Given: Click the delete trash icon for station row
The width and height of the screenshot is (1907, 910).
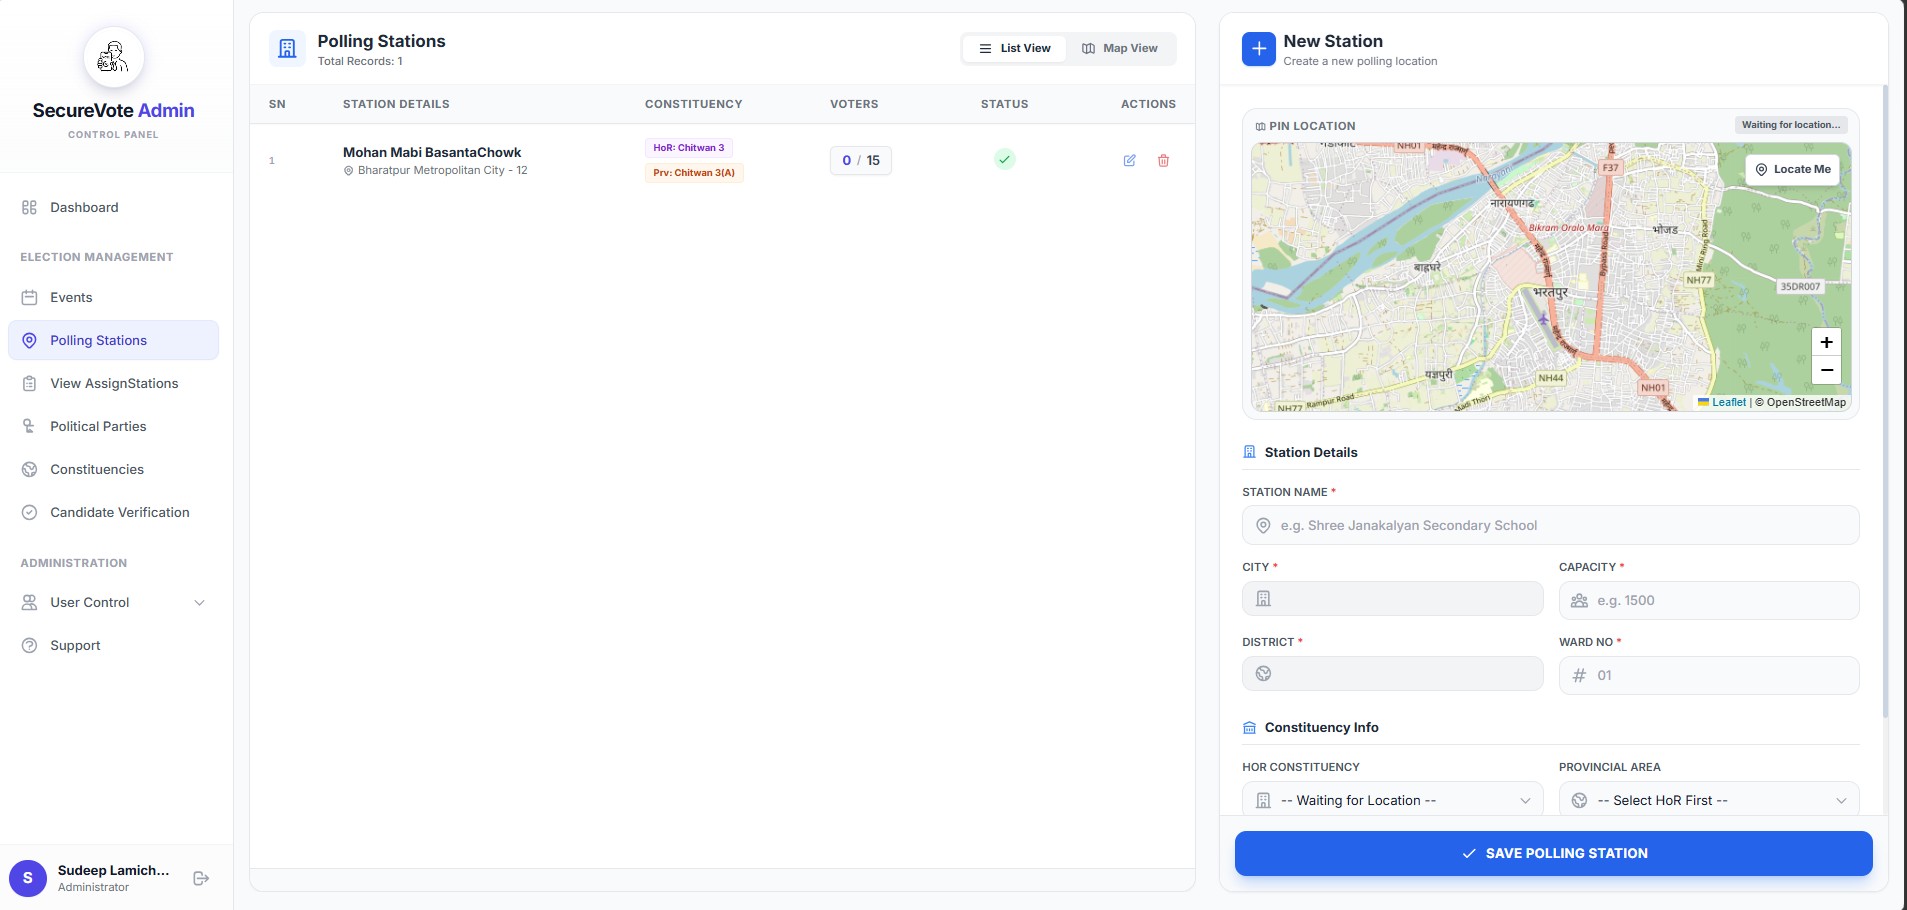Looking at the screenshot, I should (1163, 161).
